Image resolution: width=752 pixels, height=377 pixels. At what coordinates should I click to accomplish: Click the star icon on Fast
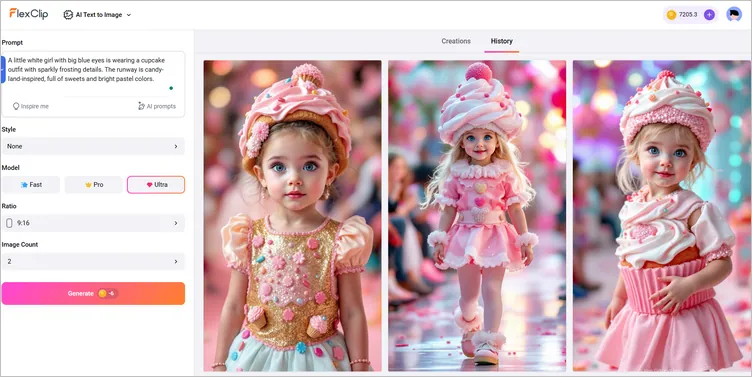pyautogui.click(x=24, y=185)
